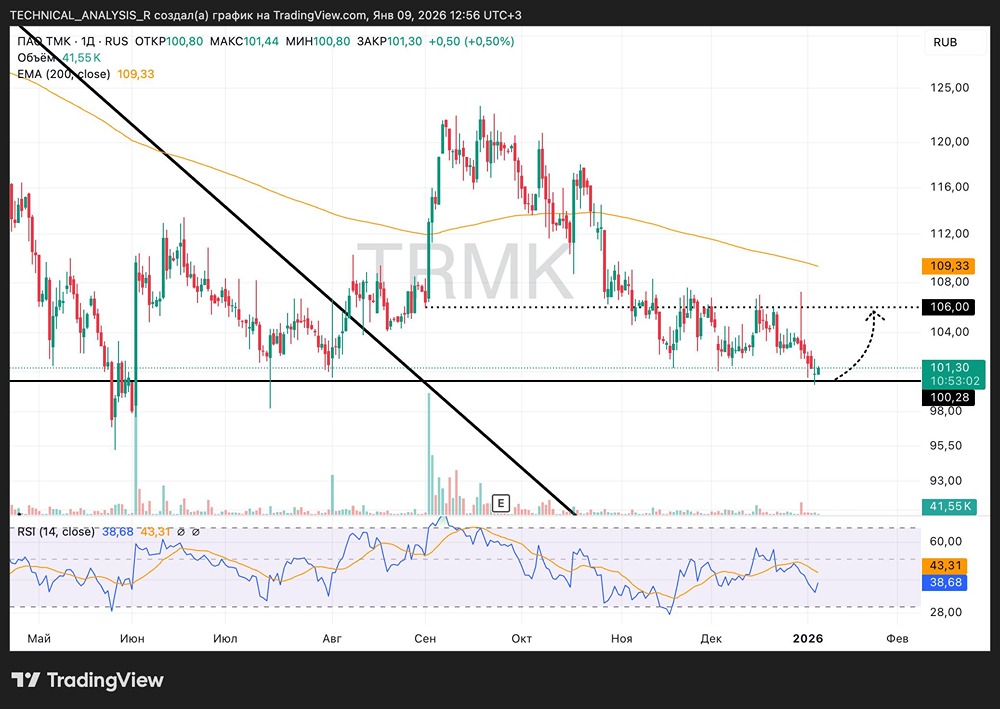The image size is (1000, 709).
Task: Click the 93,00 price axis label
Action: pos(946,481)
